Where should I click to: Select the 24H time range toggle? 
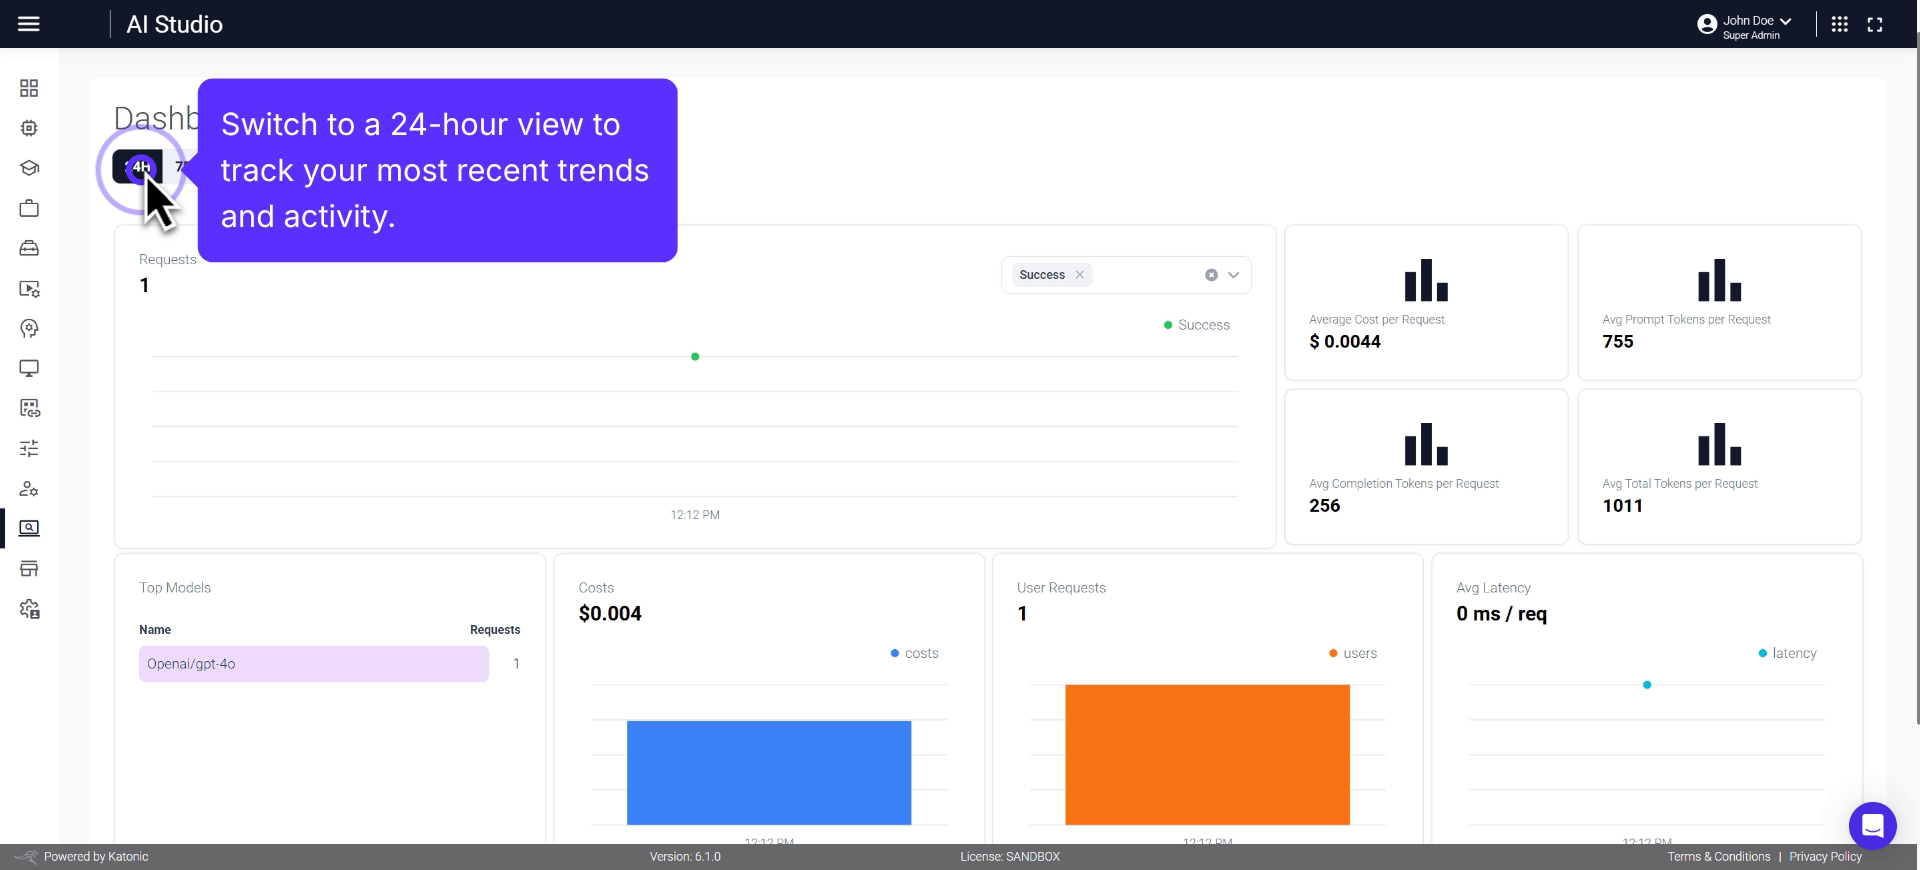[138, 167]
